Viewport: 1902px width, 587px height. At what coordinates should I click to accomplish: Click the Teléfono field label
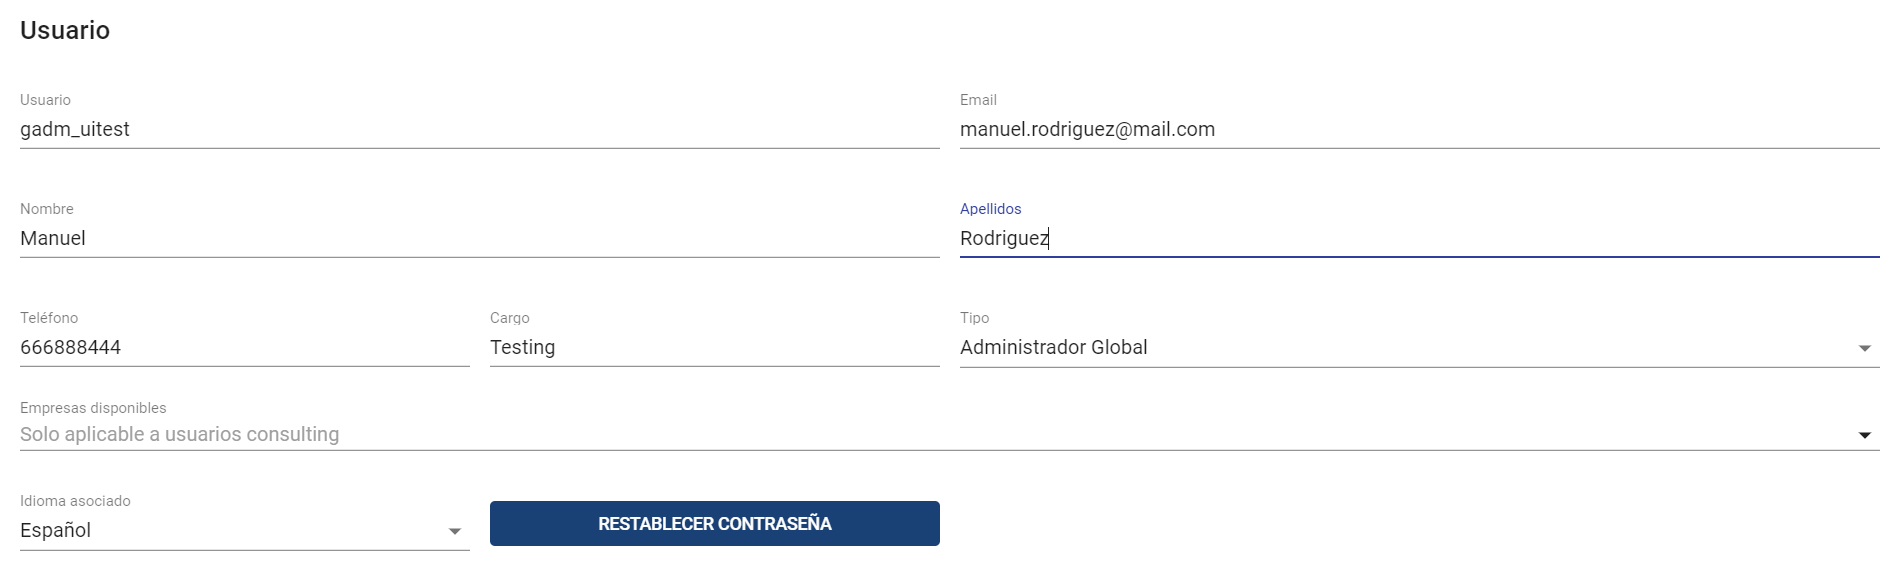tap(49, 318)
